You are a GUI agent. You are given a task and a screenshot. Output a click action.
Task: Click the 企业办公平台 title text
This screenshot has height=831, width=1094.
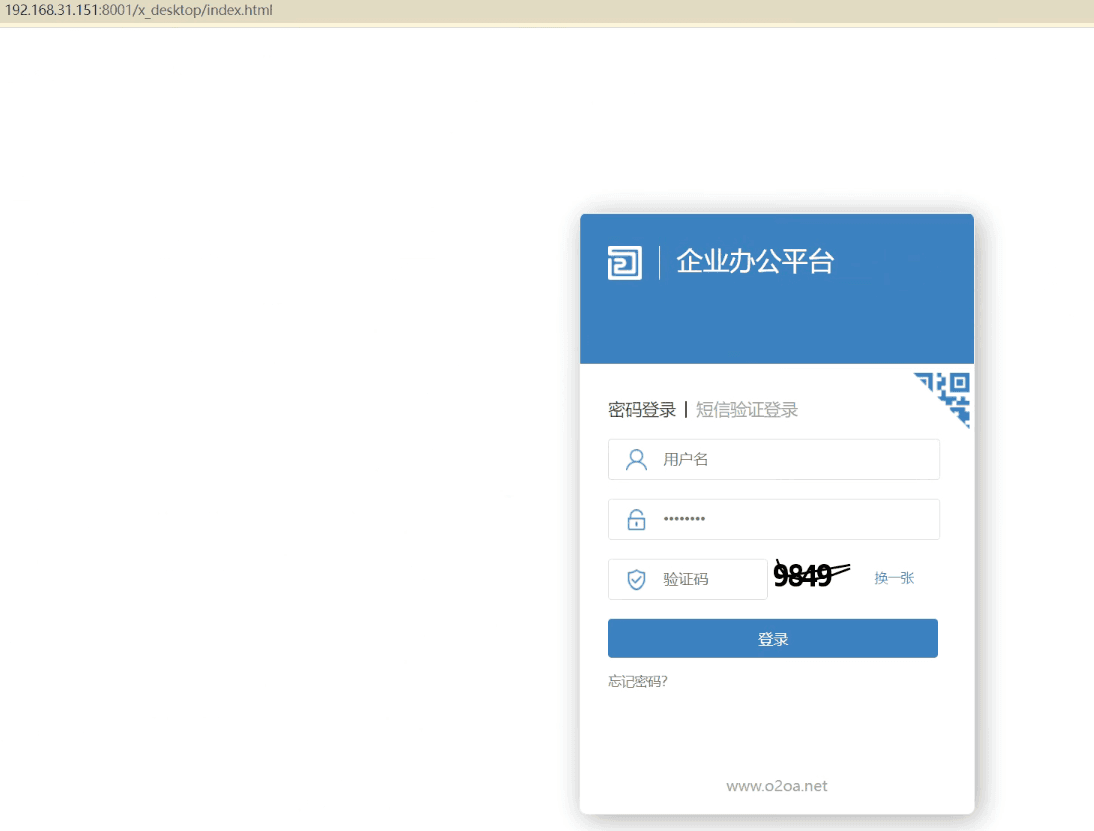(755, 262)
